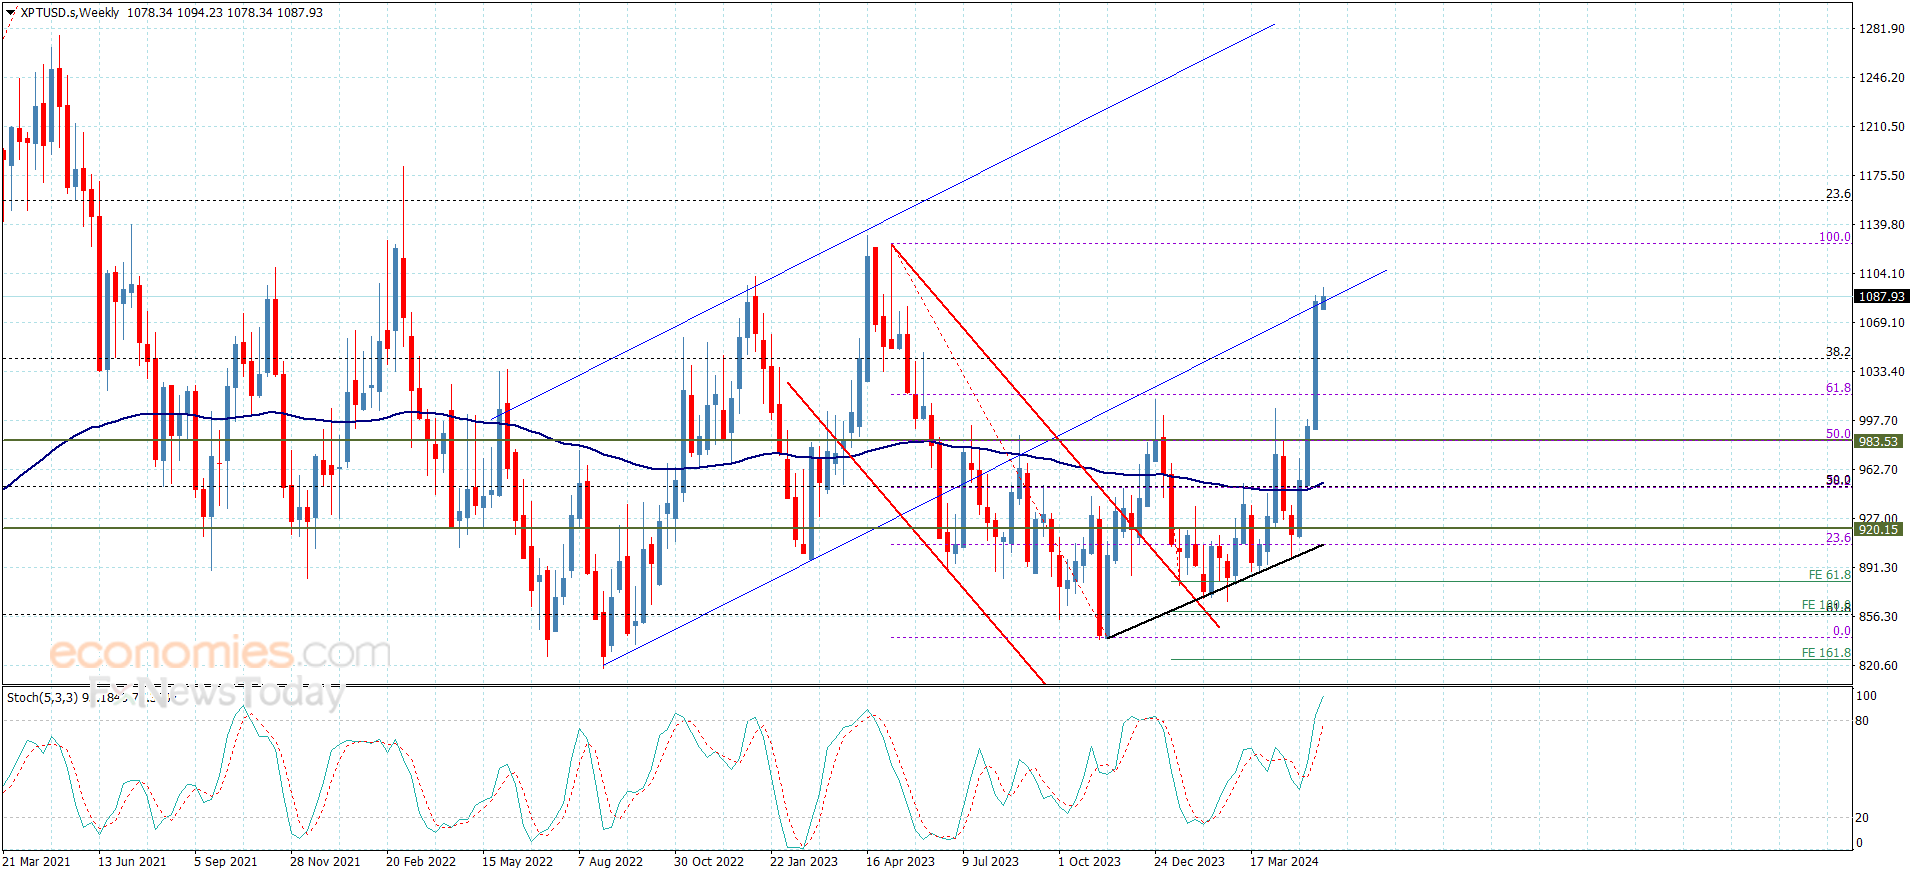This screenshot has width=1916, height=874.
Task: Select the 983.53 horizontal level price tag
Action: point(1878,441)
